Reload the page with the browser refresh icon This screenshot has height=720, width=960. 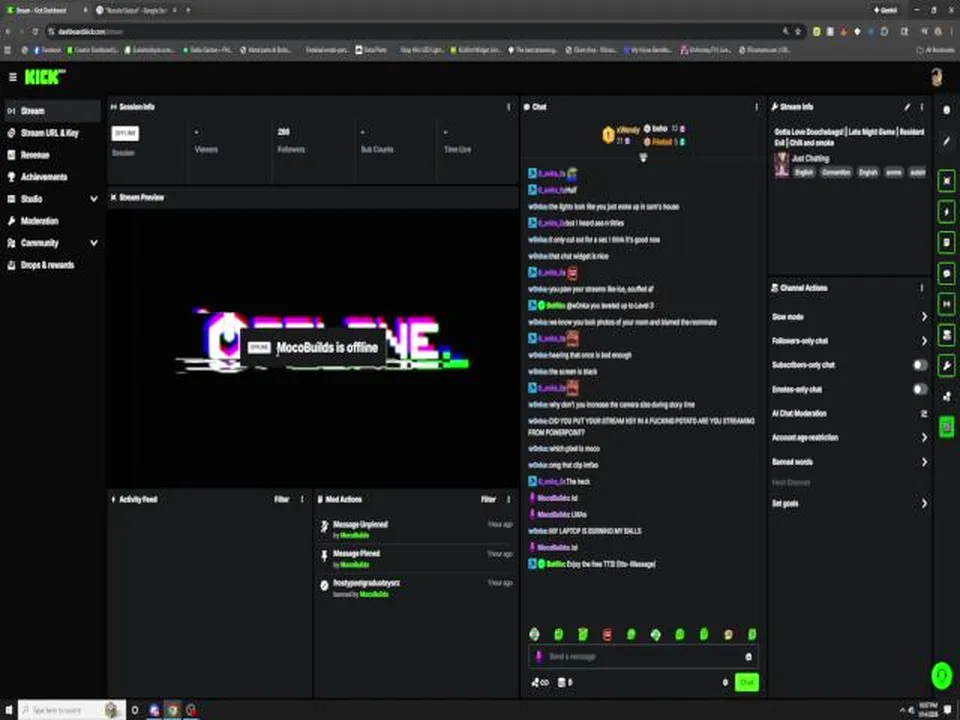[x=36, y=31]
